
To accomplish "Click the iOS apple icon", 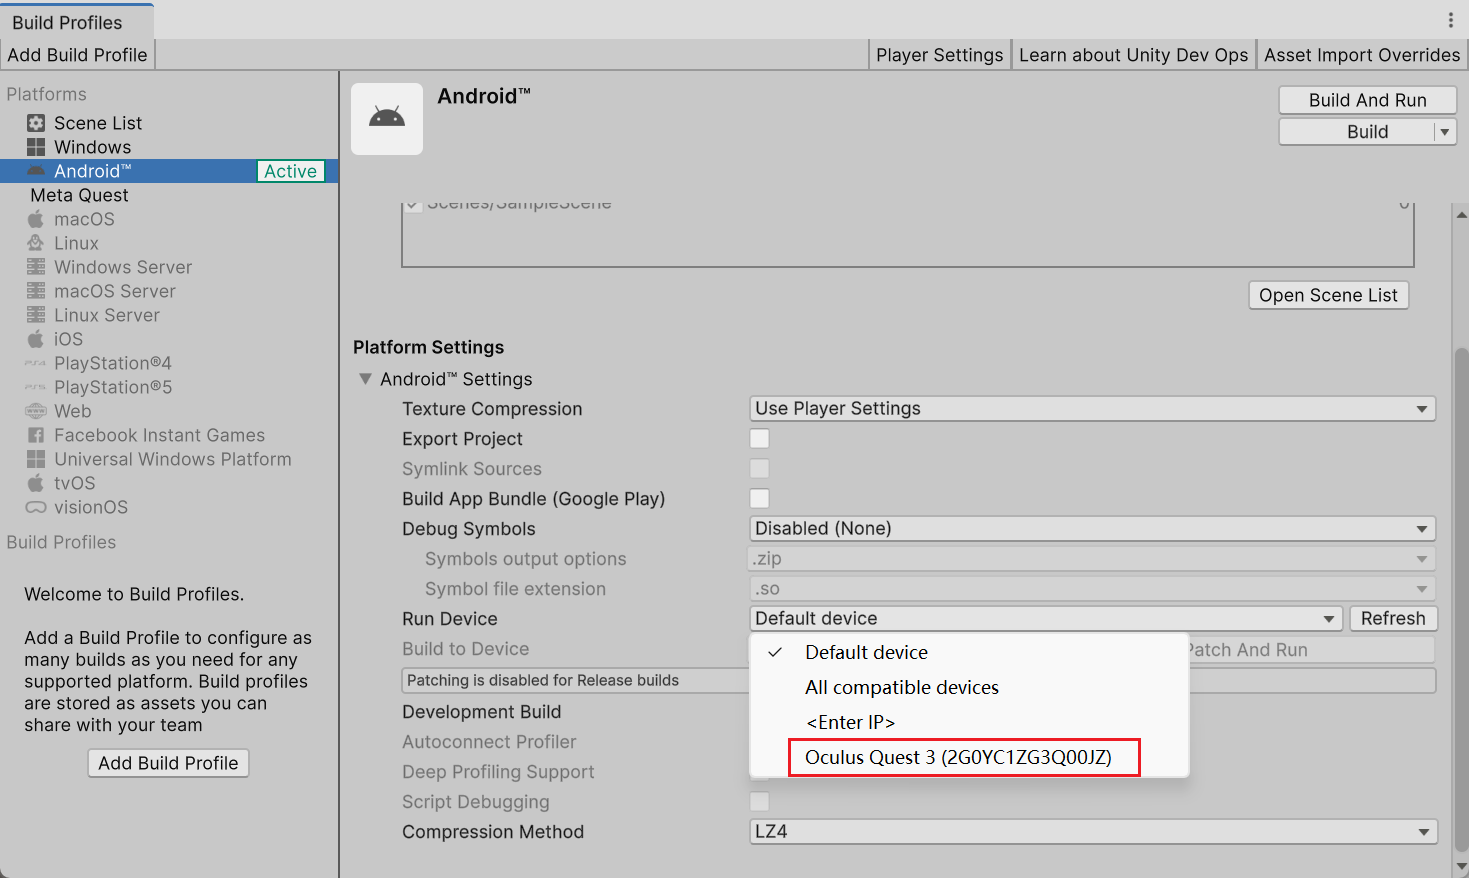I will (36, 339).
